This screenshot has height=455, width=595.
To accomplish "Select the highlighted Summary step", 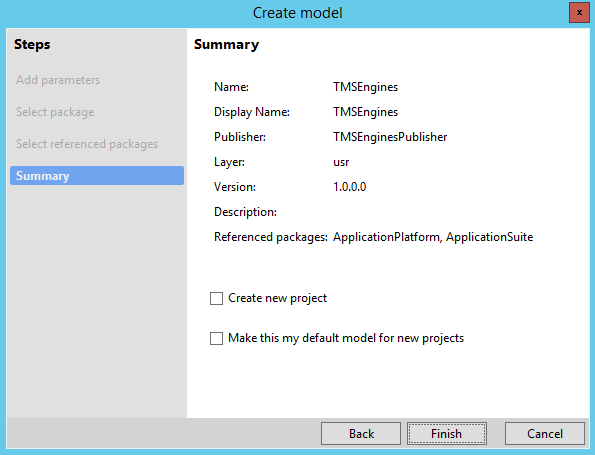I will (x=97, y=176).
